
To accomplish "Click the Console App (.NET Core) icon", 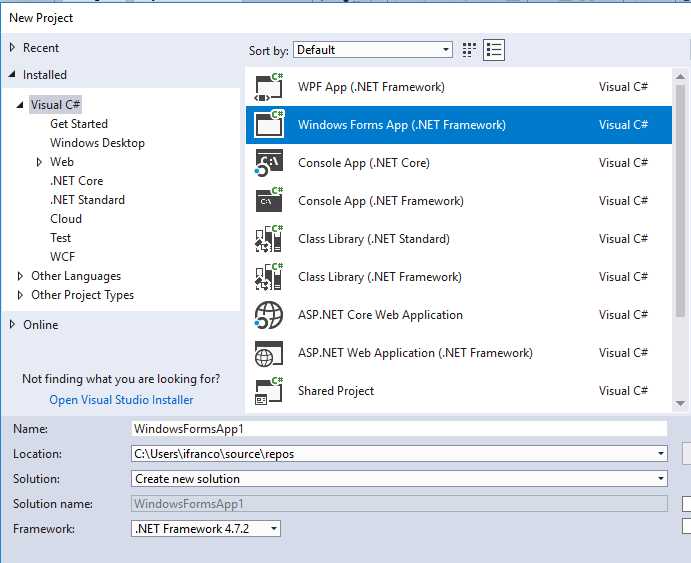I will coord(269,163).
